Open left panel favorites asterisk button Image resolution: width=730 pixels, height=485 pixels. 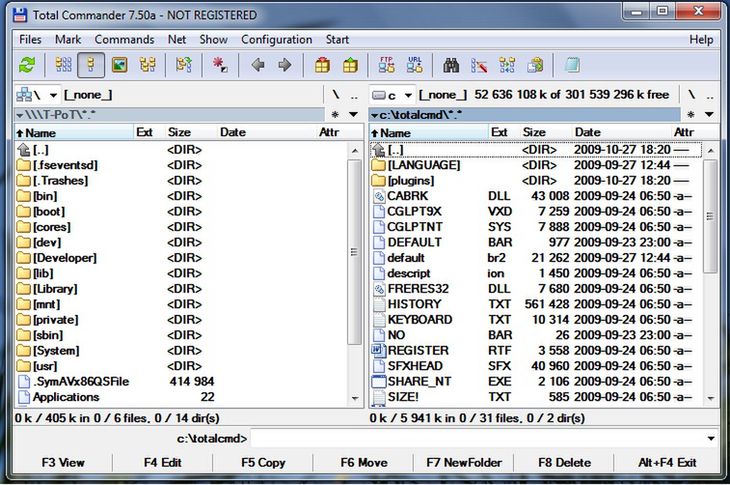[x=335, y=115]
